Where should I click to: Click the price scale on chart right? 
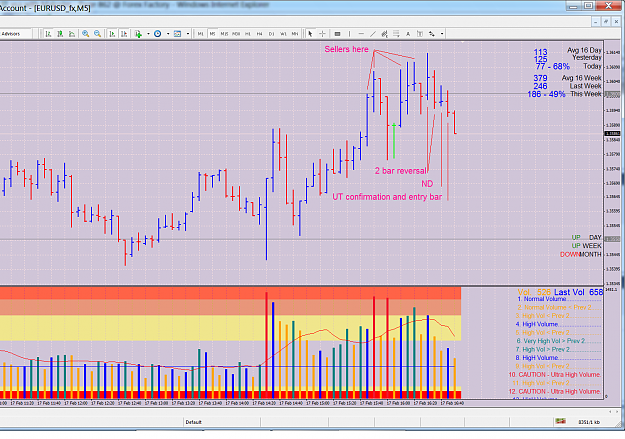click(x=612, y=163)
